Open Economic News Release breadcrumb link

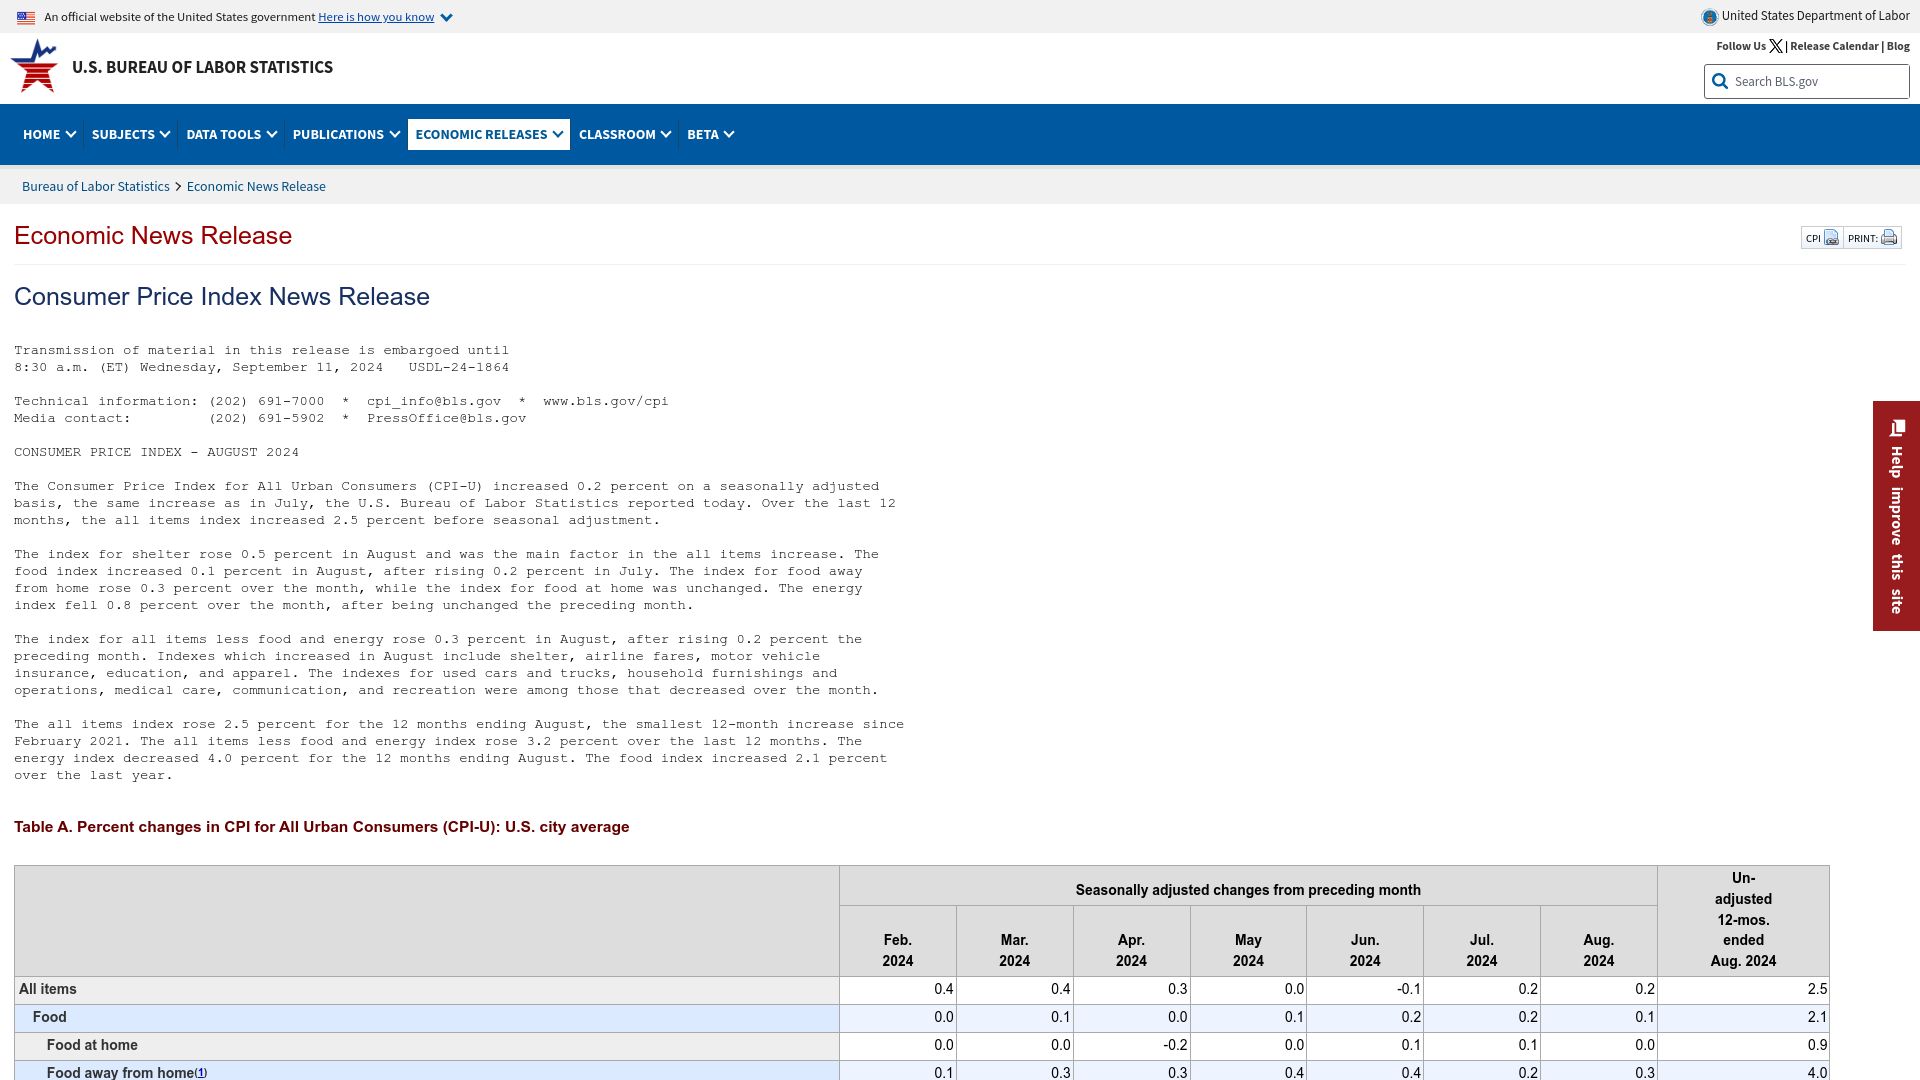256,187
